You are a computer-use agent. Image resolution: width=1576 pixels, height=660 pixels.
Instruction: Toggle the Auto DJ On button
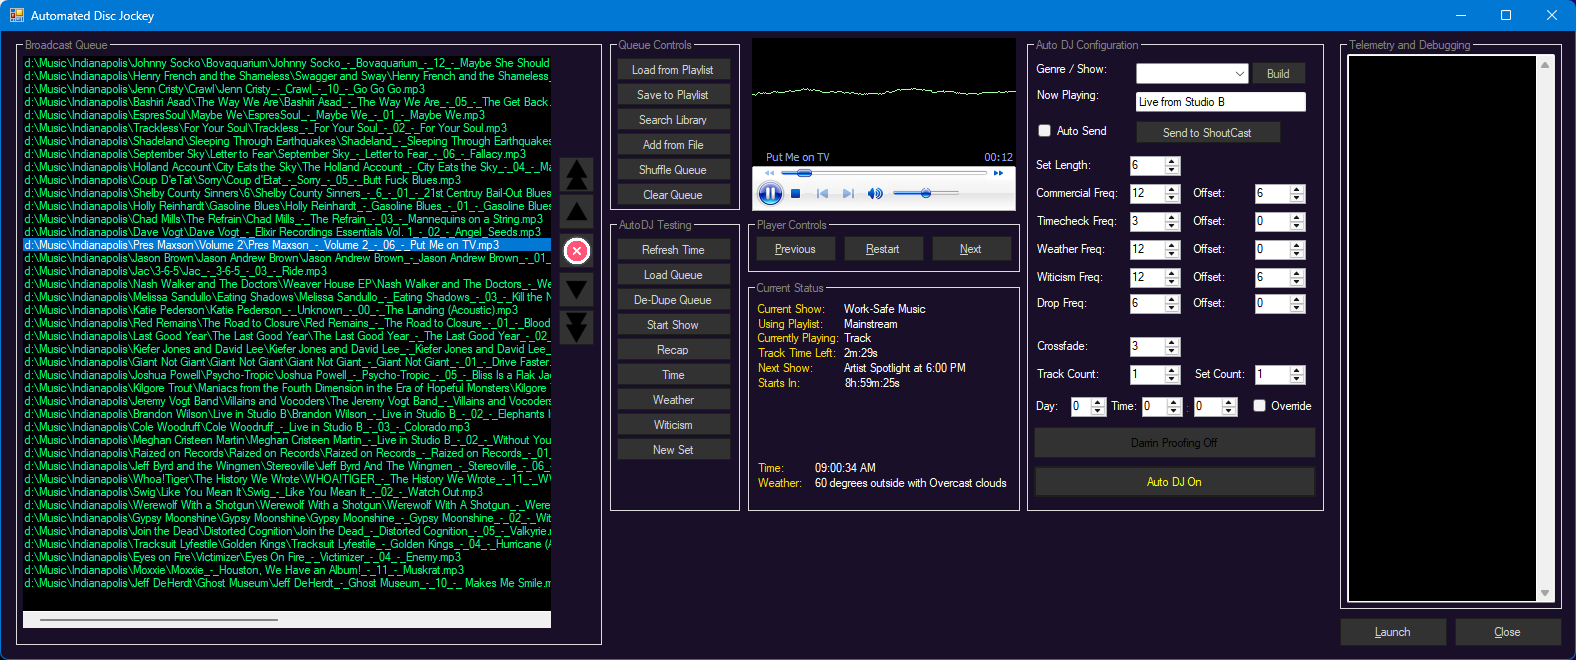coord(1174,482)
